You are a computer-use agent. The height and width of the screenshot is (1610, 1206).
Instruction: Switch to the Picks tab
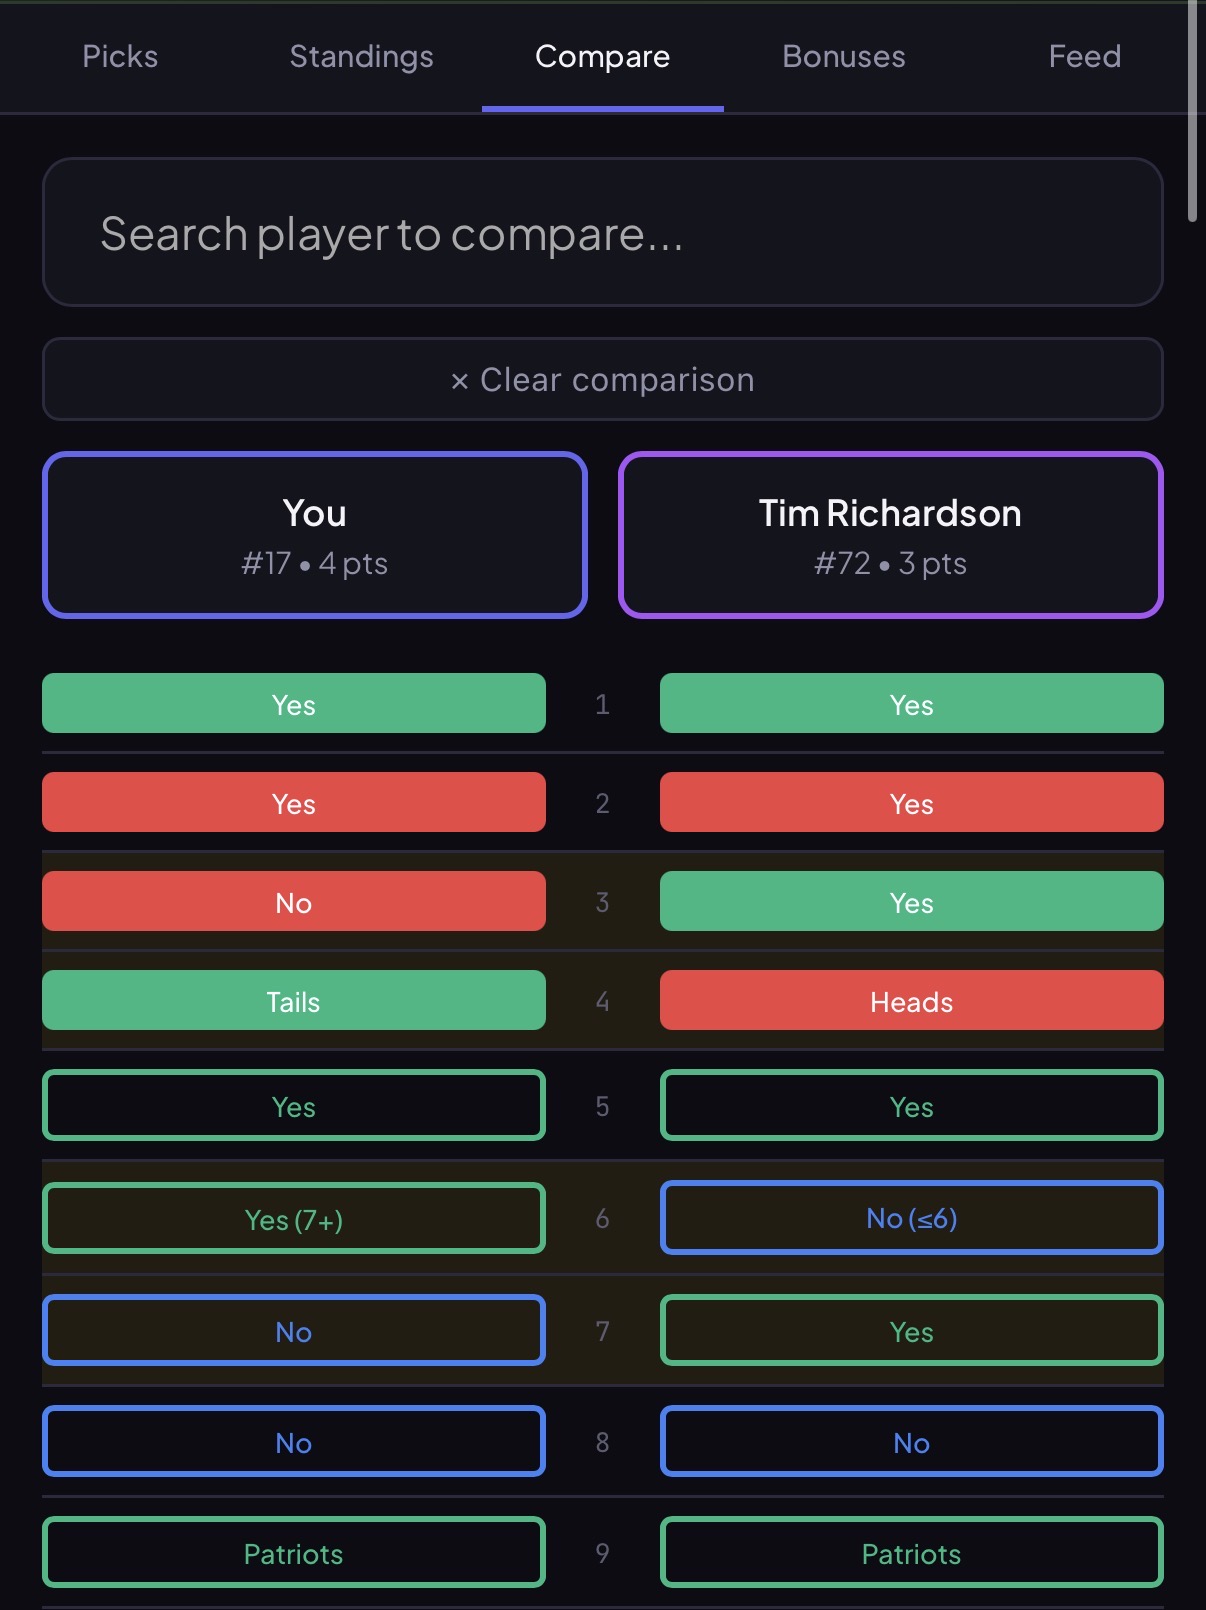[119, 57]
